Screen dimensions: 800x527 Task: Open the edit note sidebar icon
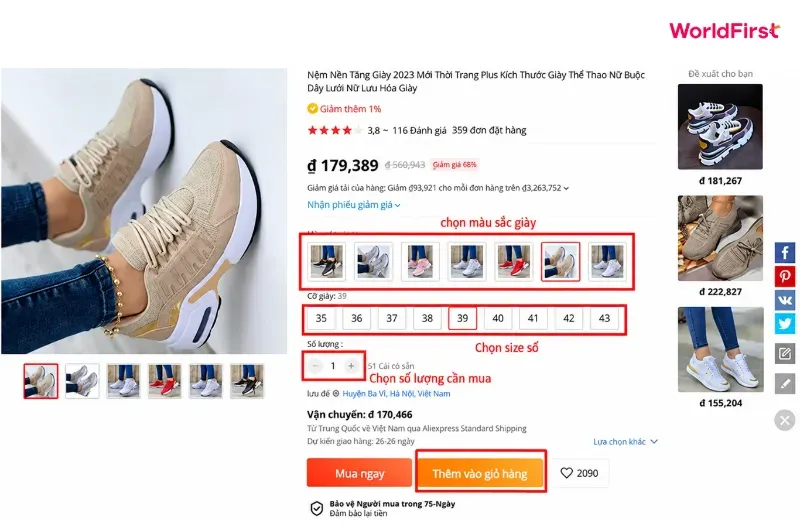click(x=785, y=354)
